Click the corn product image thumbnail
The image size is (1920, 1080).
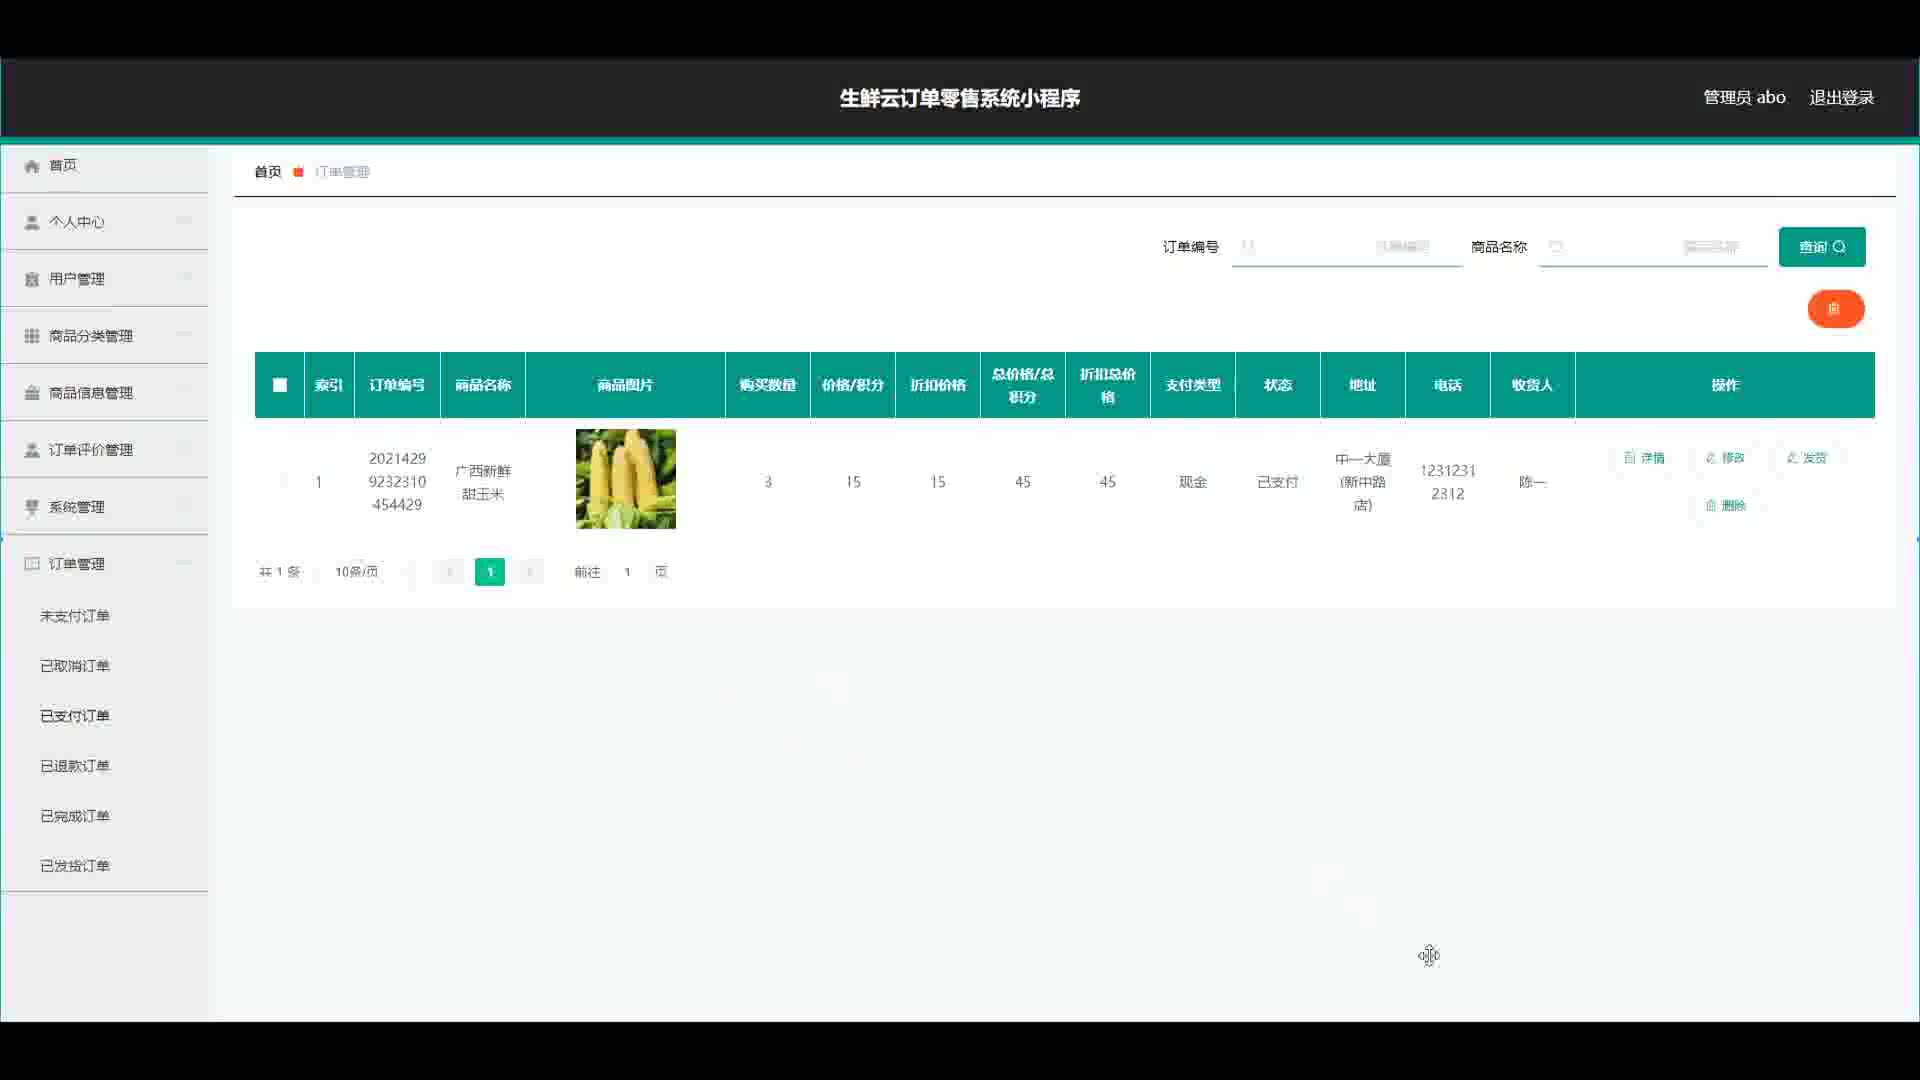(x=625, y=479)
